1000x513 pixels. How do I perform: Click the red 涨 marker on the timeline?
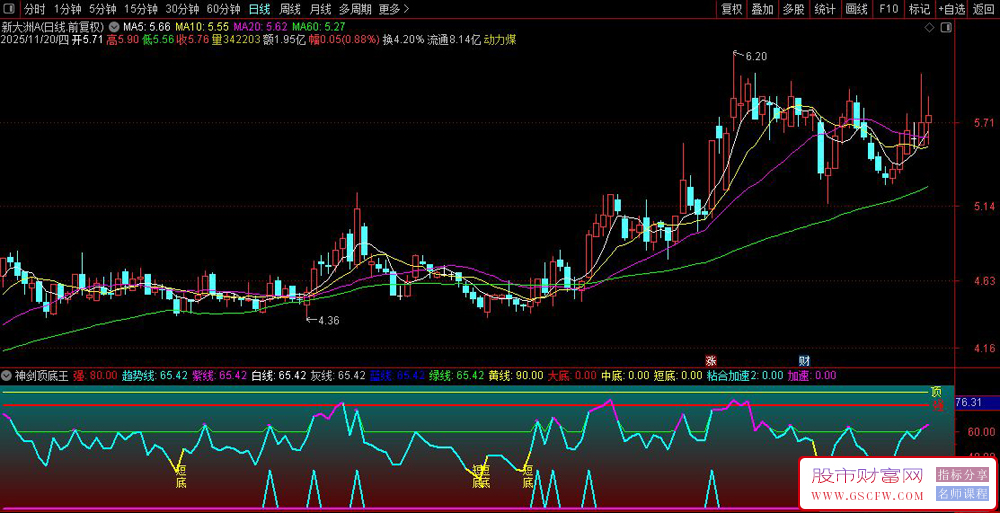pos(711,360)
